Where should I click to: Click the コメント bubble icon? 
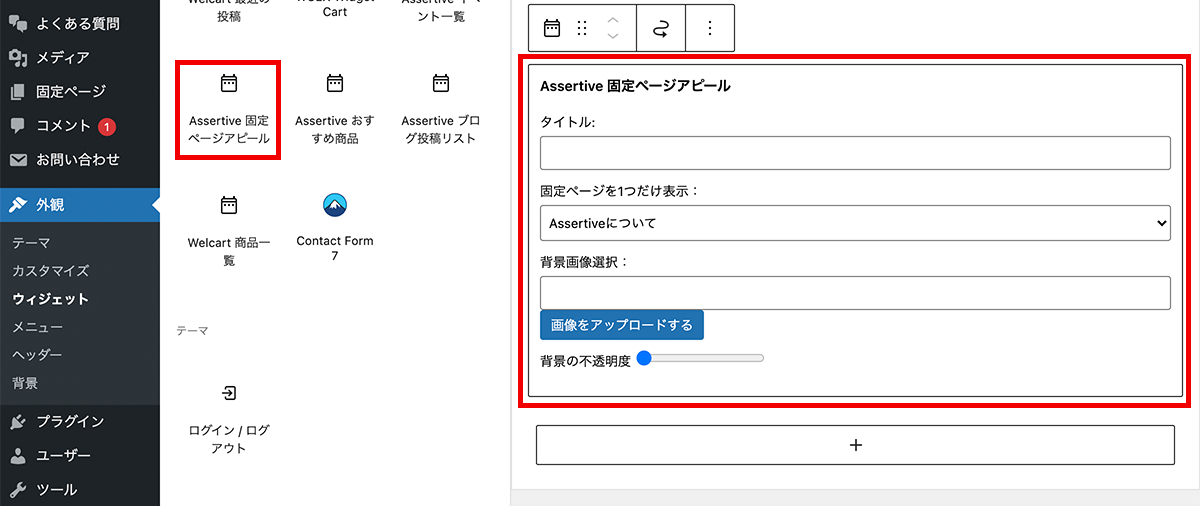click(18, 126)
